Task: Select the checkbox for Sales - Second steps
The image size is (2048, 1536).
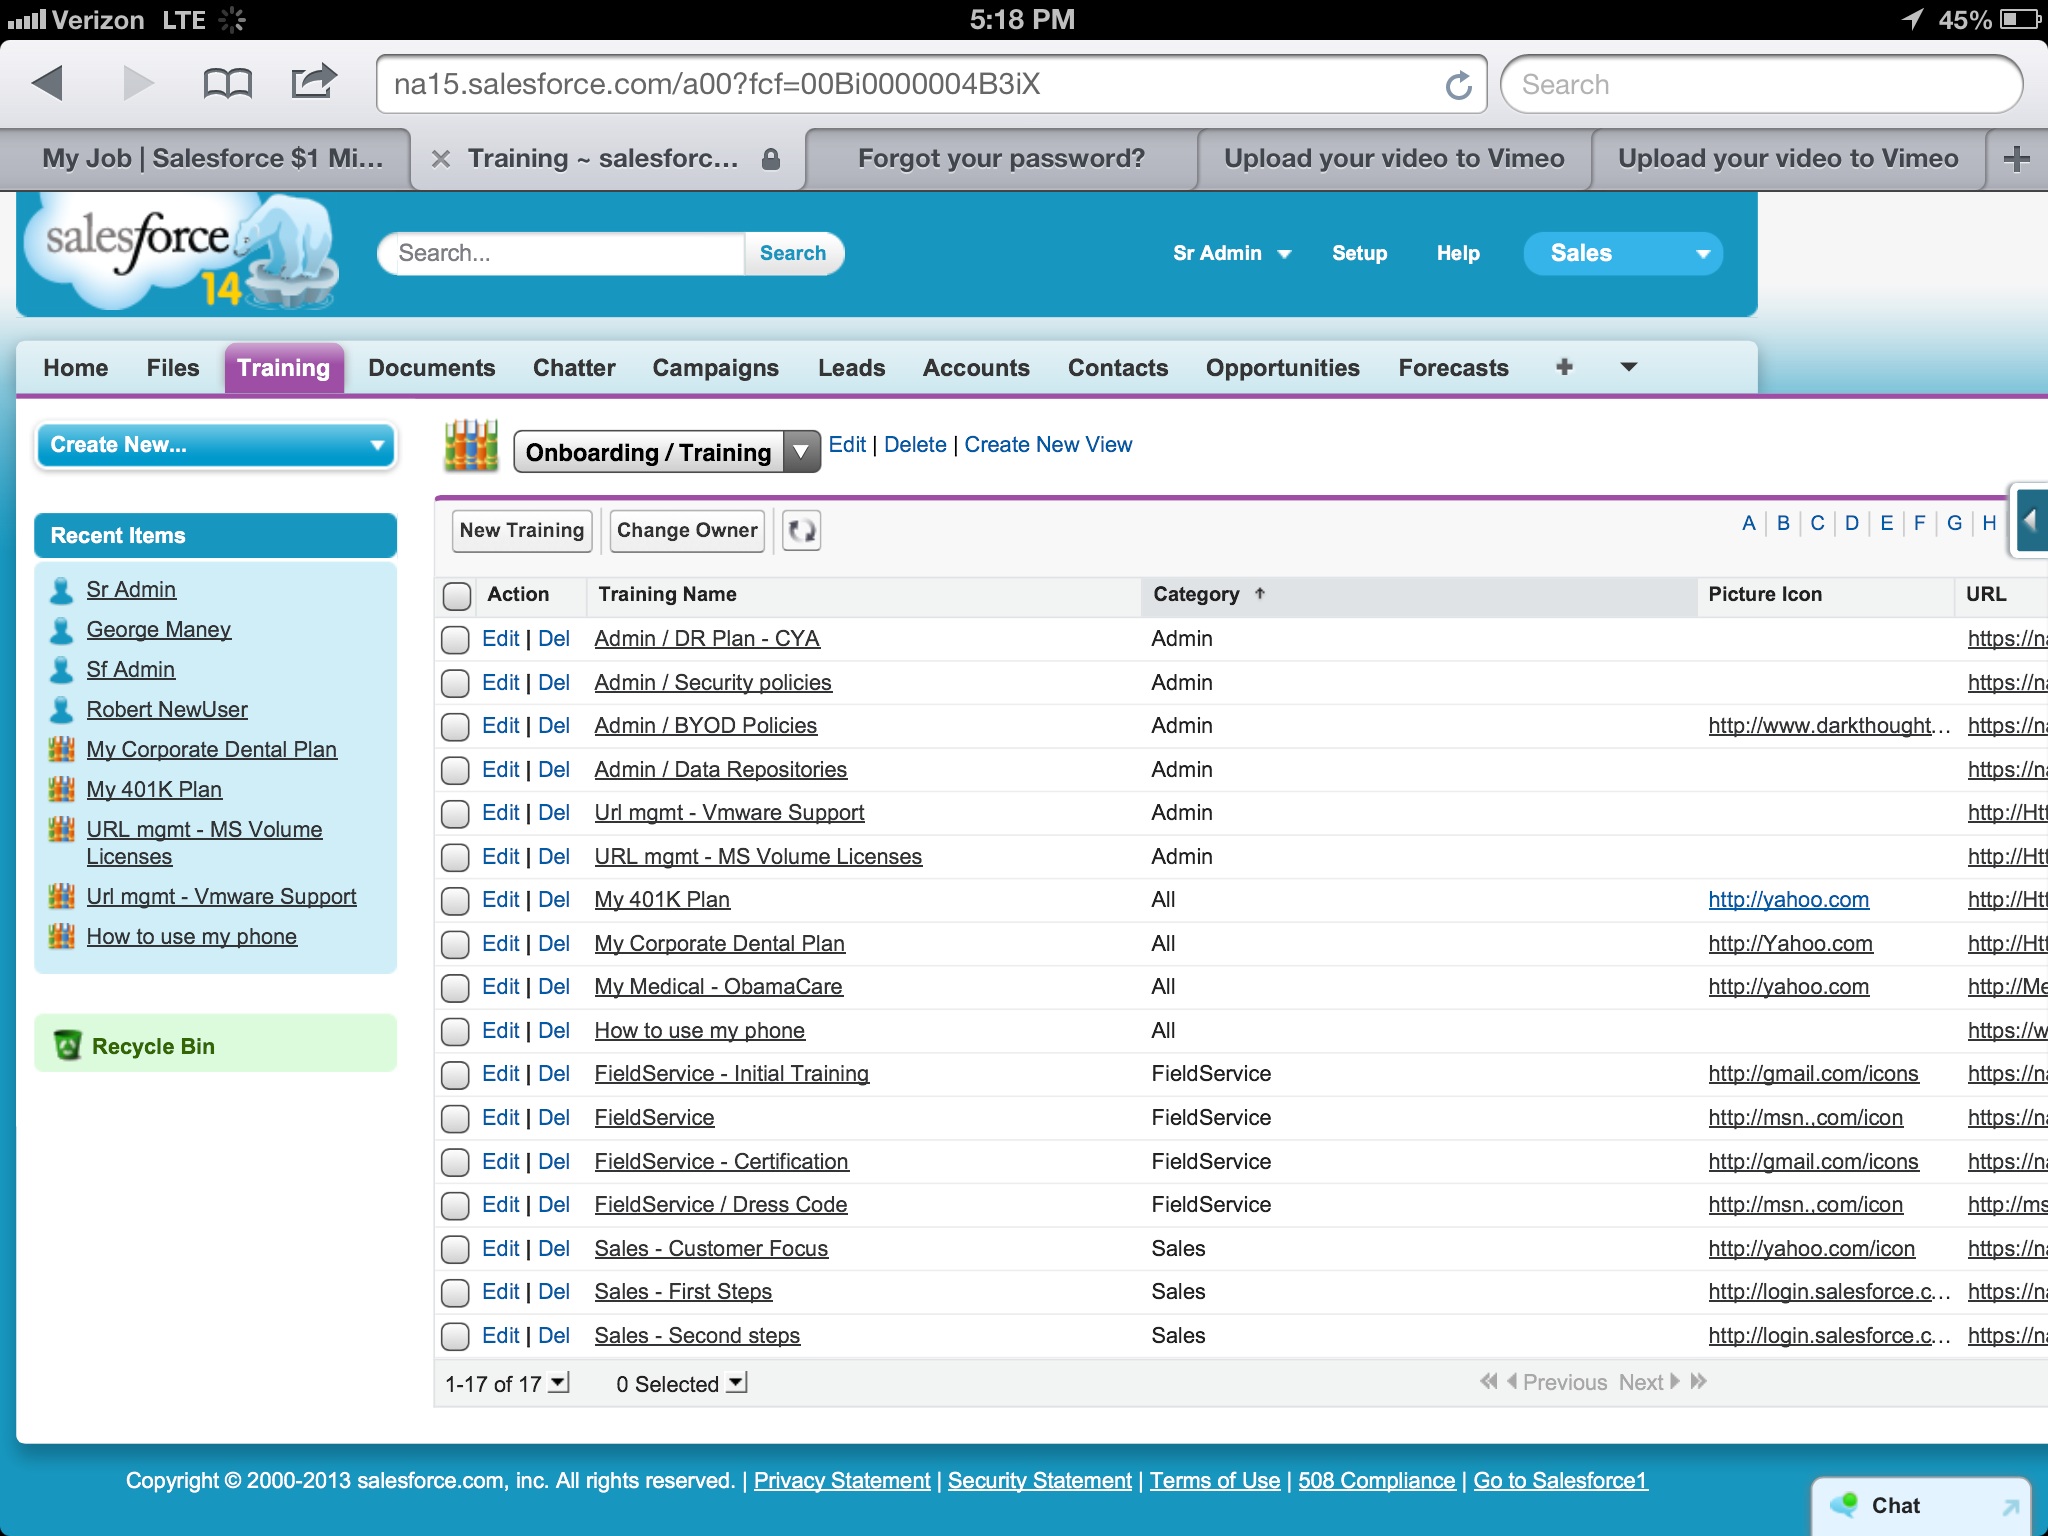Action: (456, 1336)
